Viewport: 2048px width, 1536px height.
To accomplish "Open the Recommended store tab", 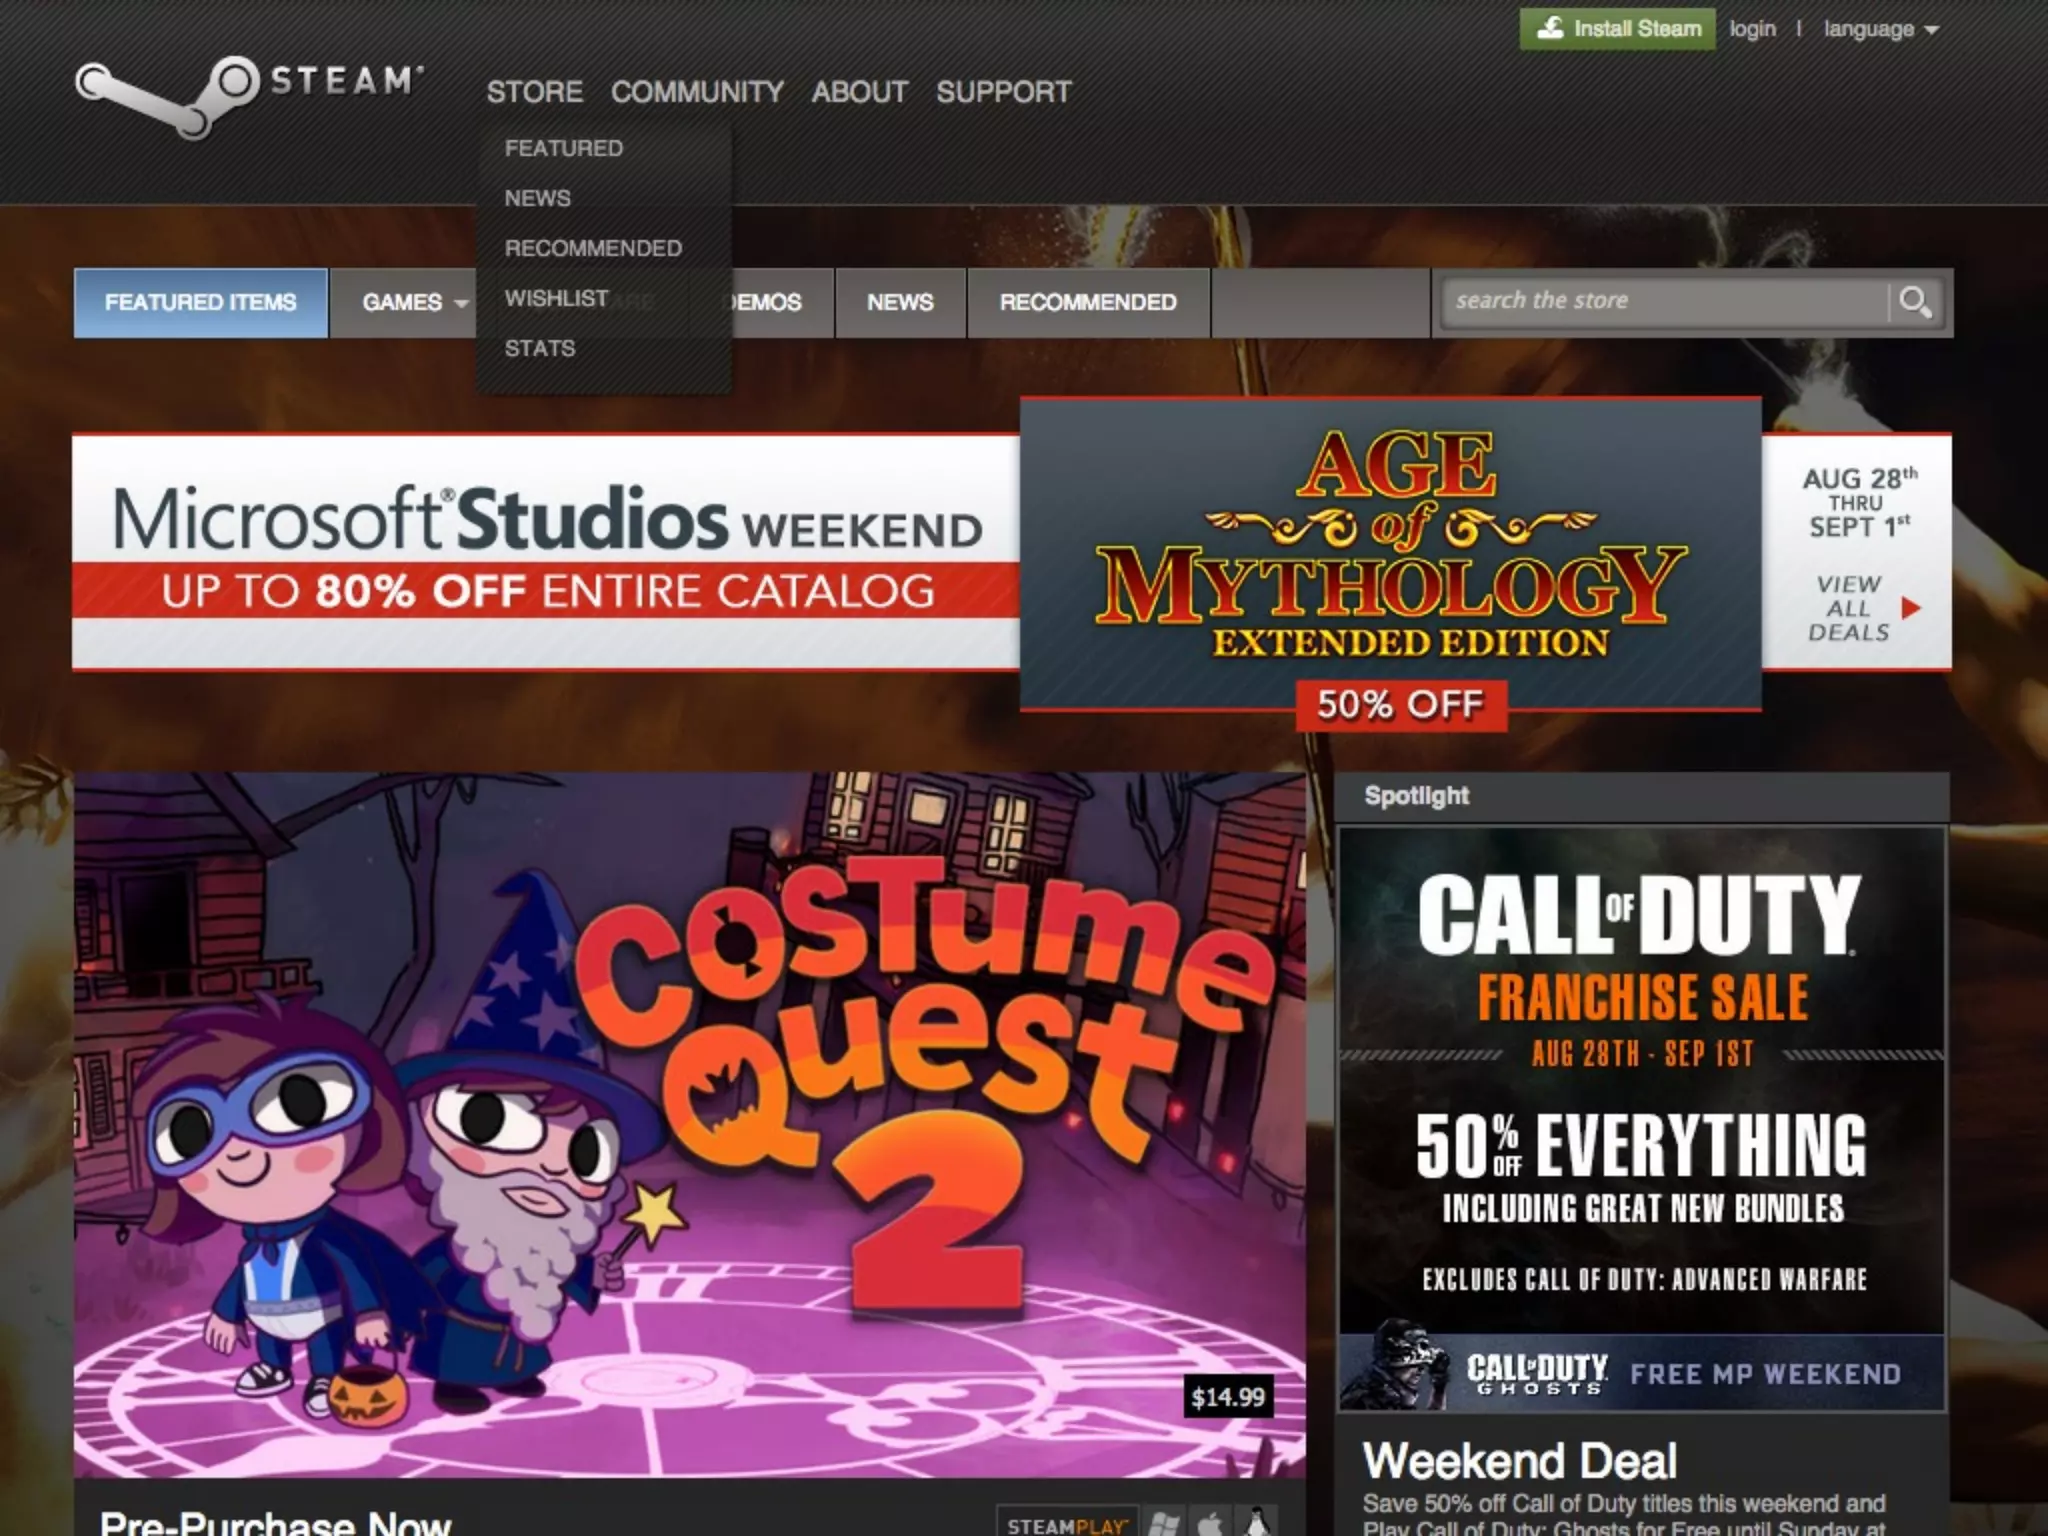I will 1088,302.
